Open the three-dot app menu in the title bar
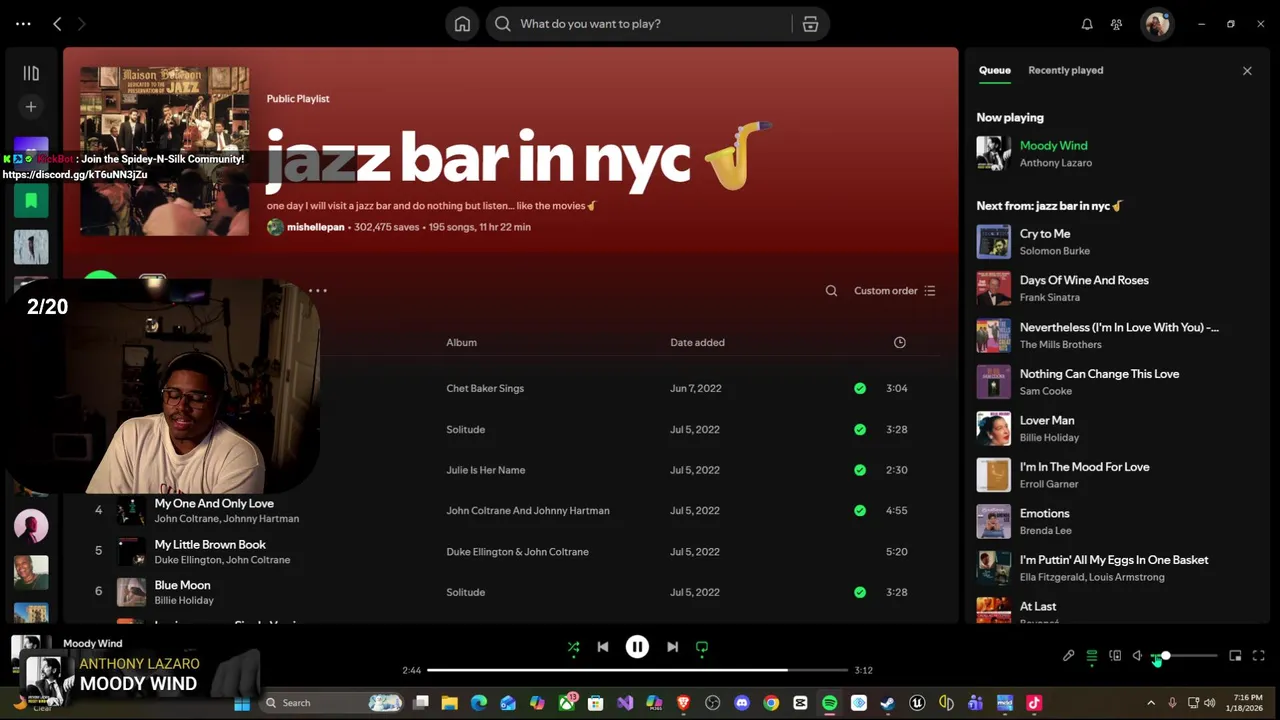The width and height of the screenshot is (1280, 720). click(x=23, y=24)
